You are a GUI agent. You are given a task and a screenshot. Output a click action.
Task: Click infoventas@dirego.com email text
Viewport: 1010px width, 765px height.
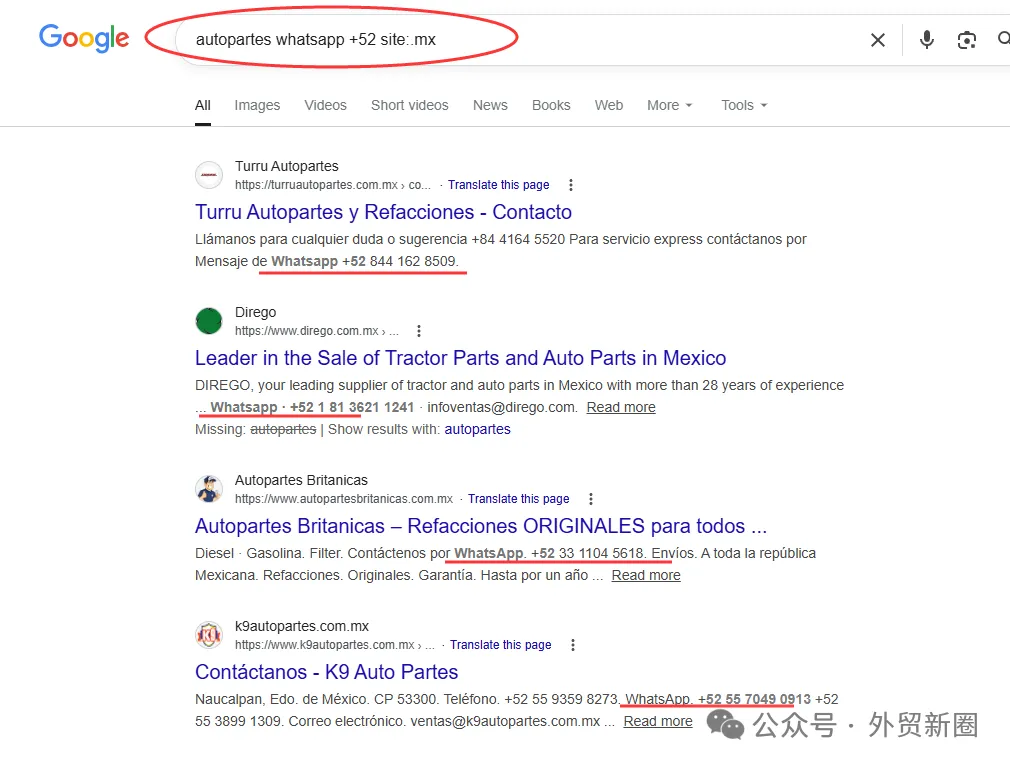(x=502, y=407)
